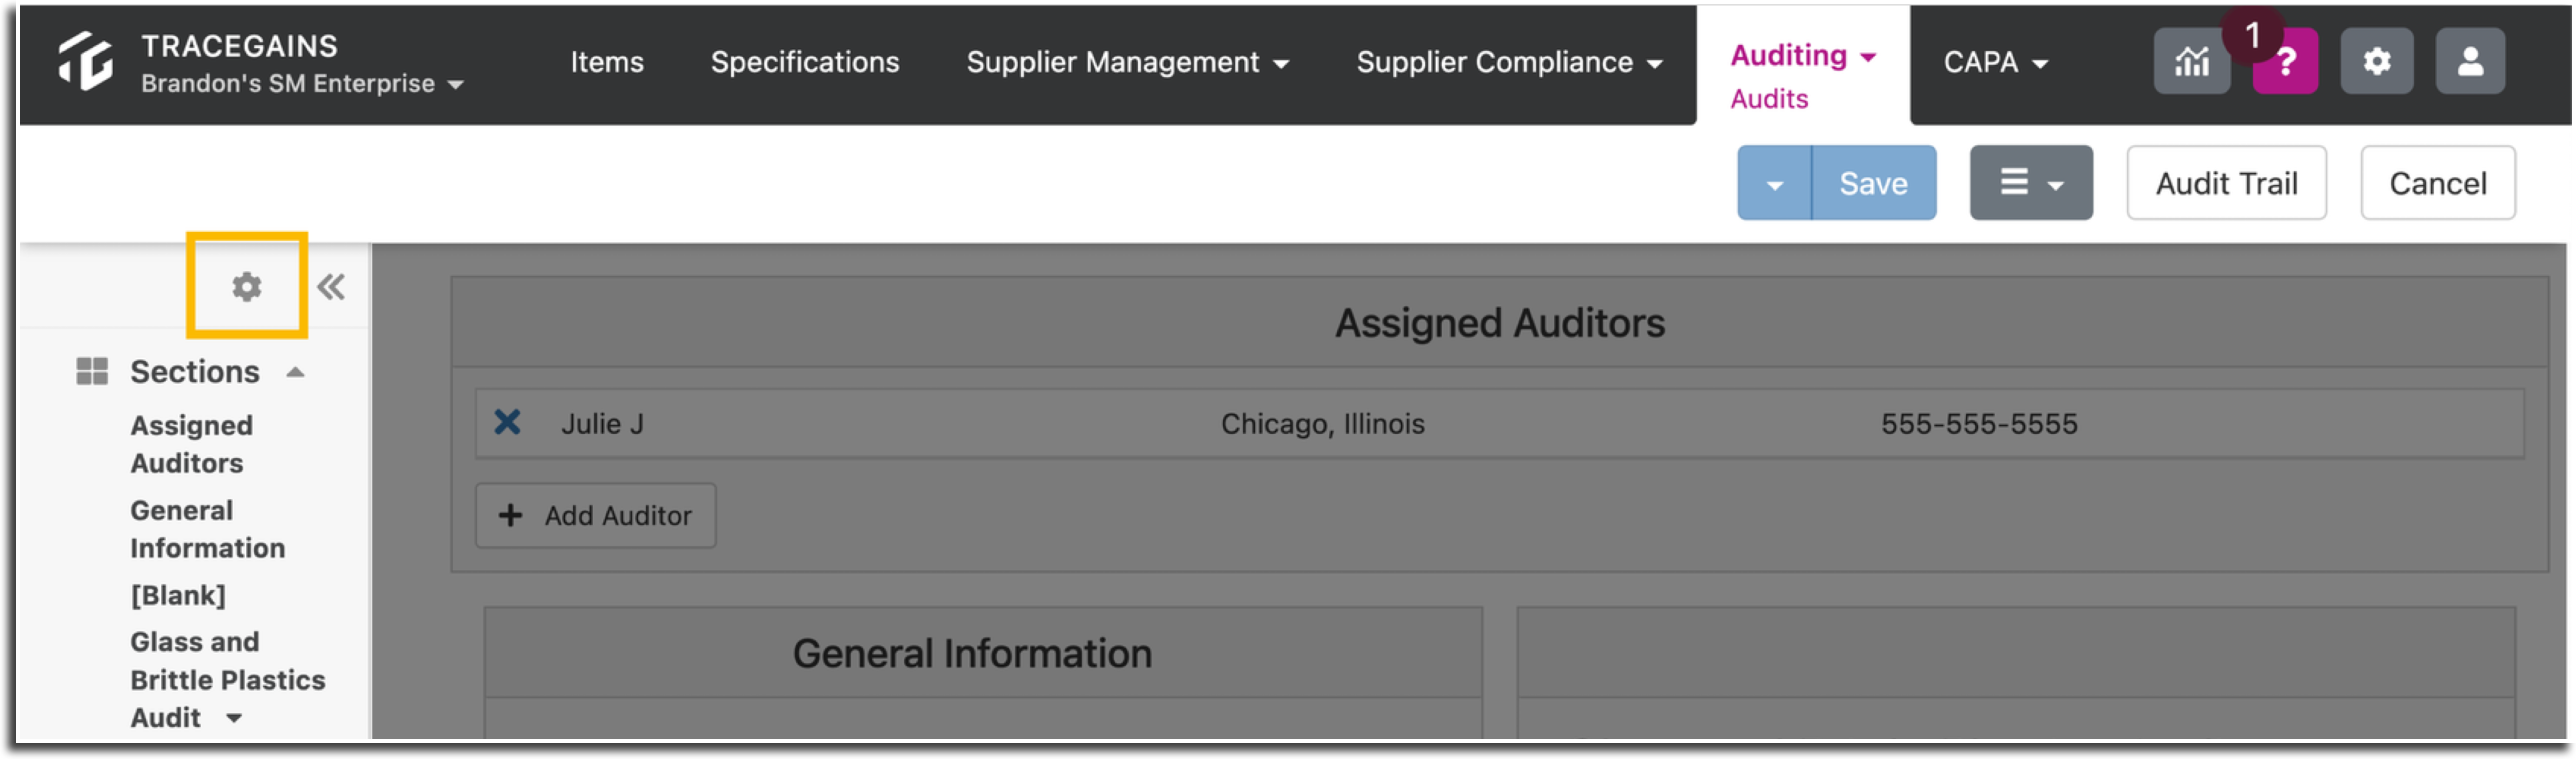Collapse the Sections sidebar using the double chevron

(x=330, y=287)
